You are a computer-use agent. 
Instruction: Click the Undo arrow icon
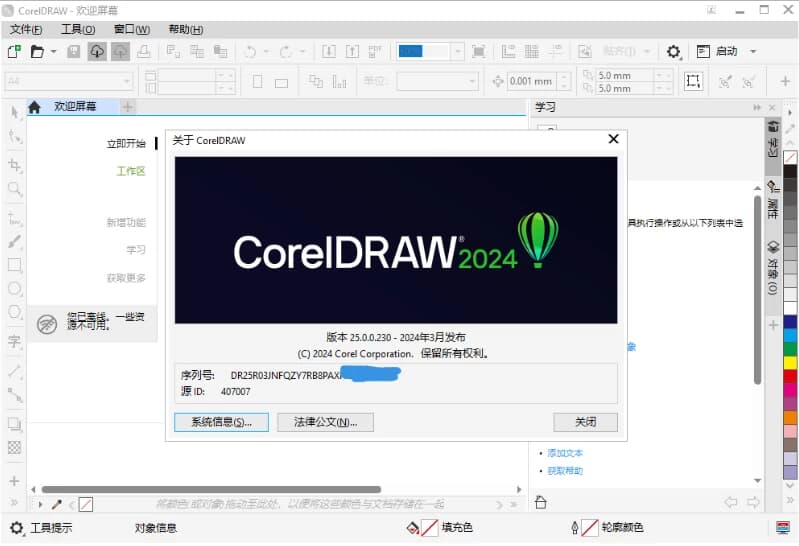tap(250, 51)
